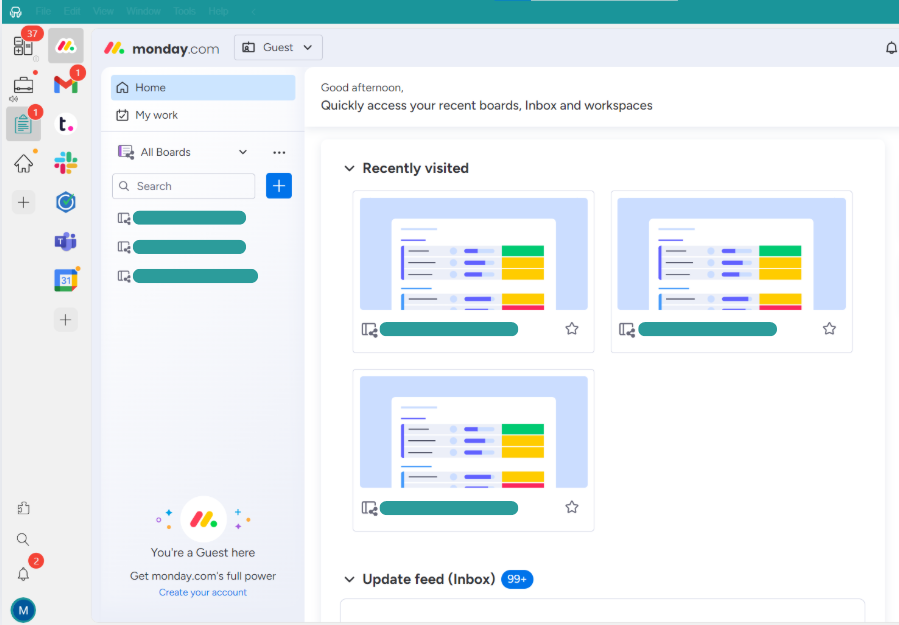899x625 pixels.
Task: Open the Tools menu
Action: [x=185, y=11]
